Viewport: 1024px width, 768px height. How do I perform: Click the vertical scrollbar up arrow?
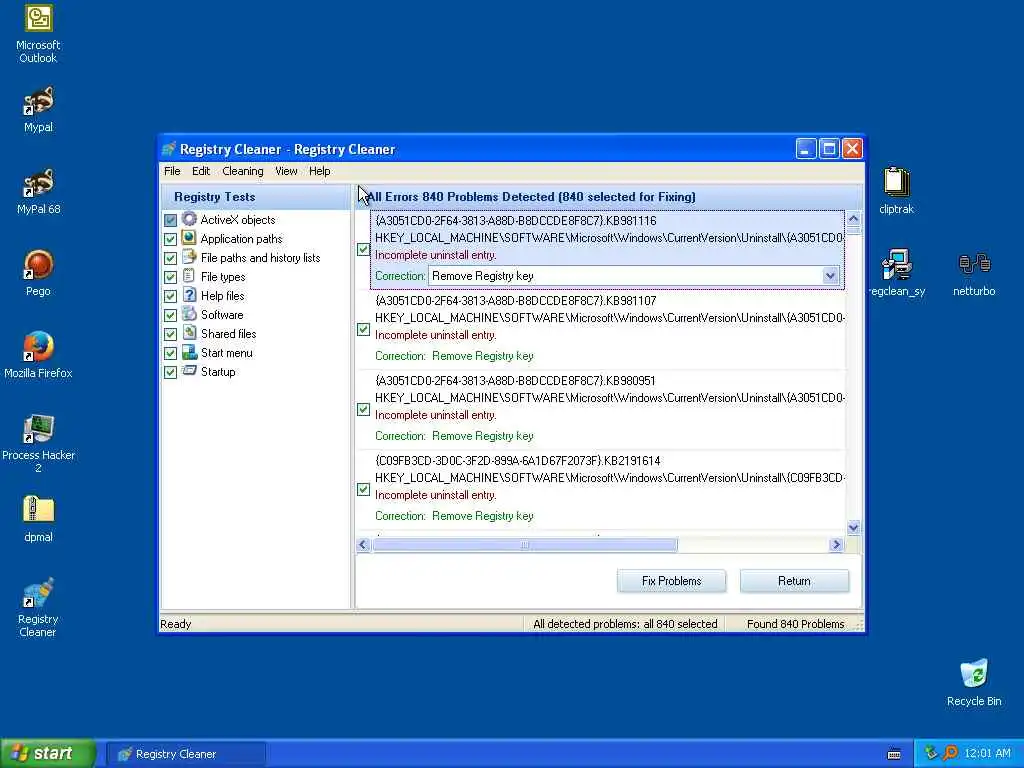(x=854, y=219)
